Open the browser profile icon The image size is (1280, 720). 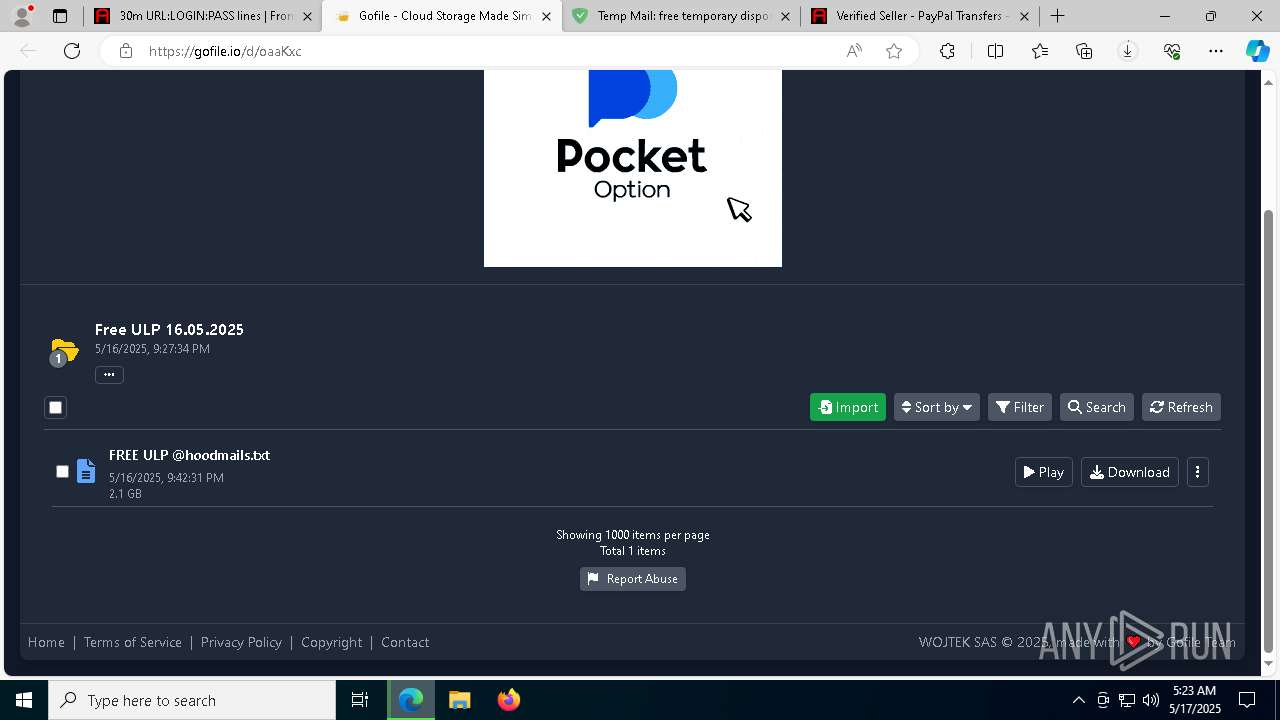pyautogui.click(x=22, y=16)
